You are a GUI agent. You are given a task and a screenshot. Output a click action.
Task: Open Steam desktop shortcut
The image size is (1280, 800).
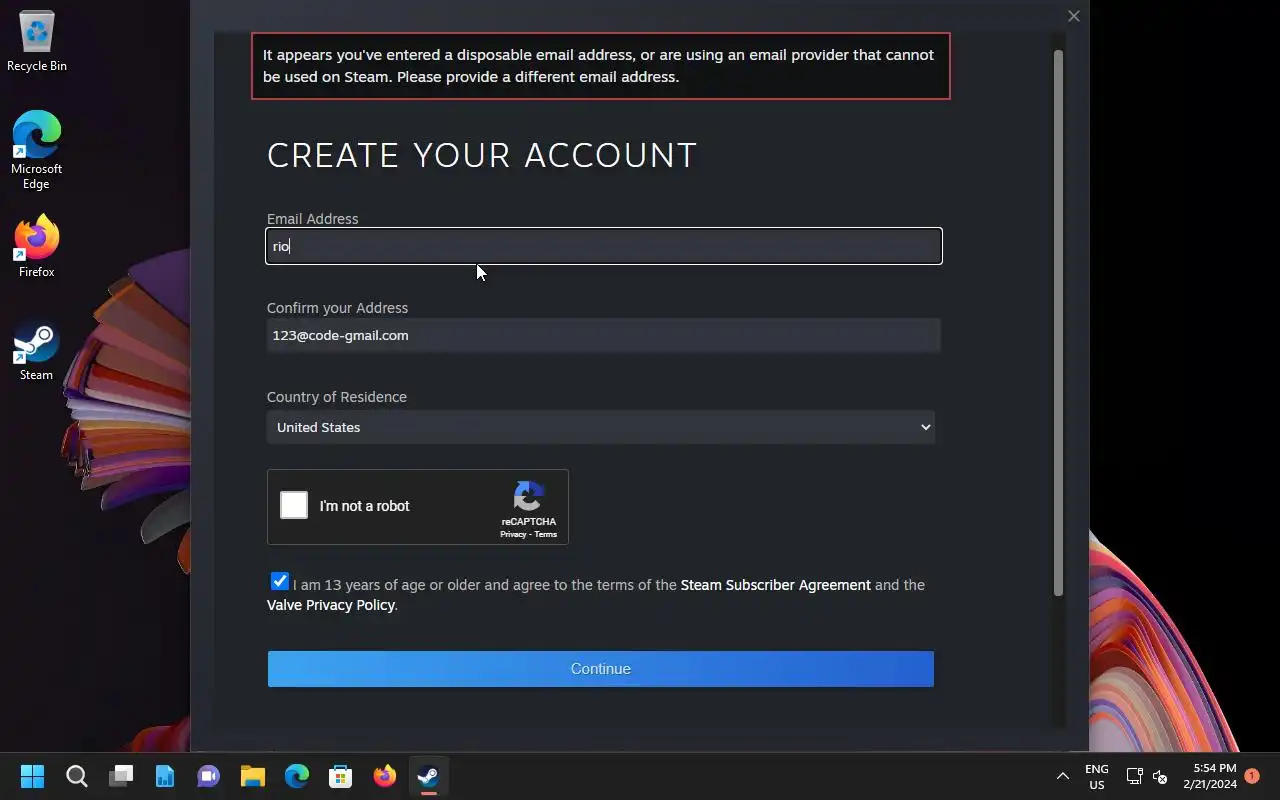(x=37, y=351)
